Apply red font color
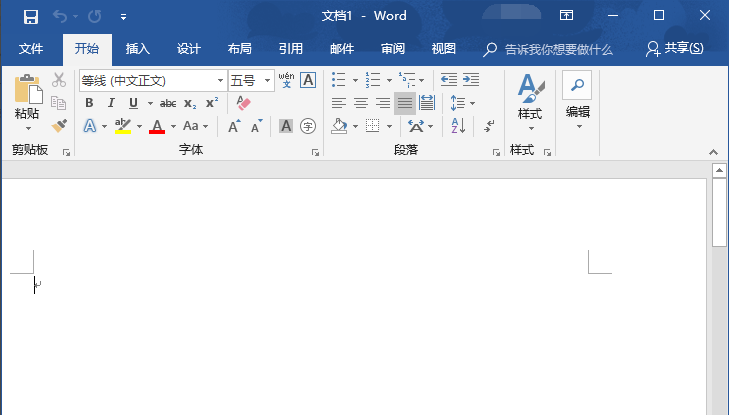This screenshot has width=729, height=415. 157,126
